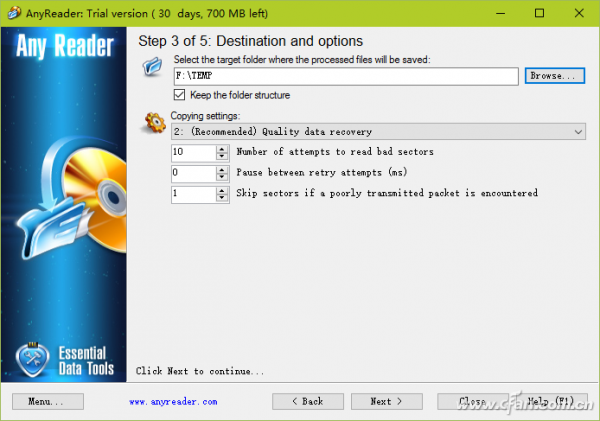Click 'Copying settings:' label

point(205,116)
